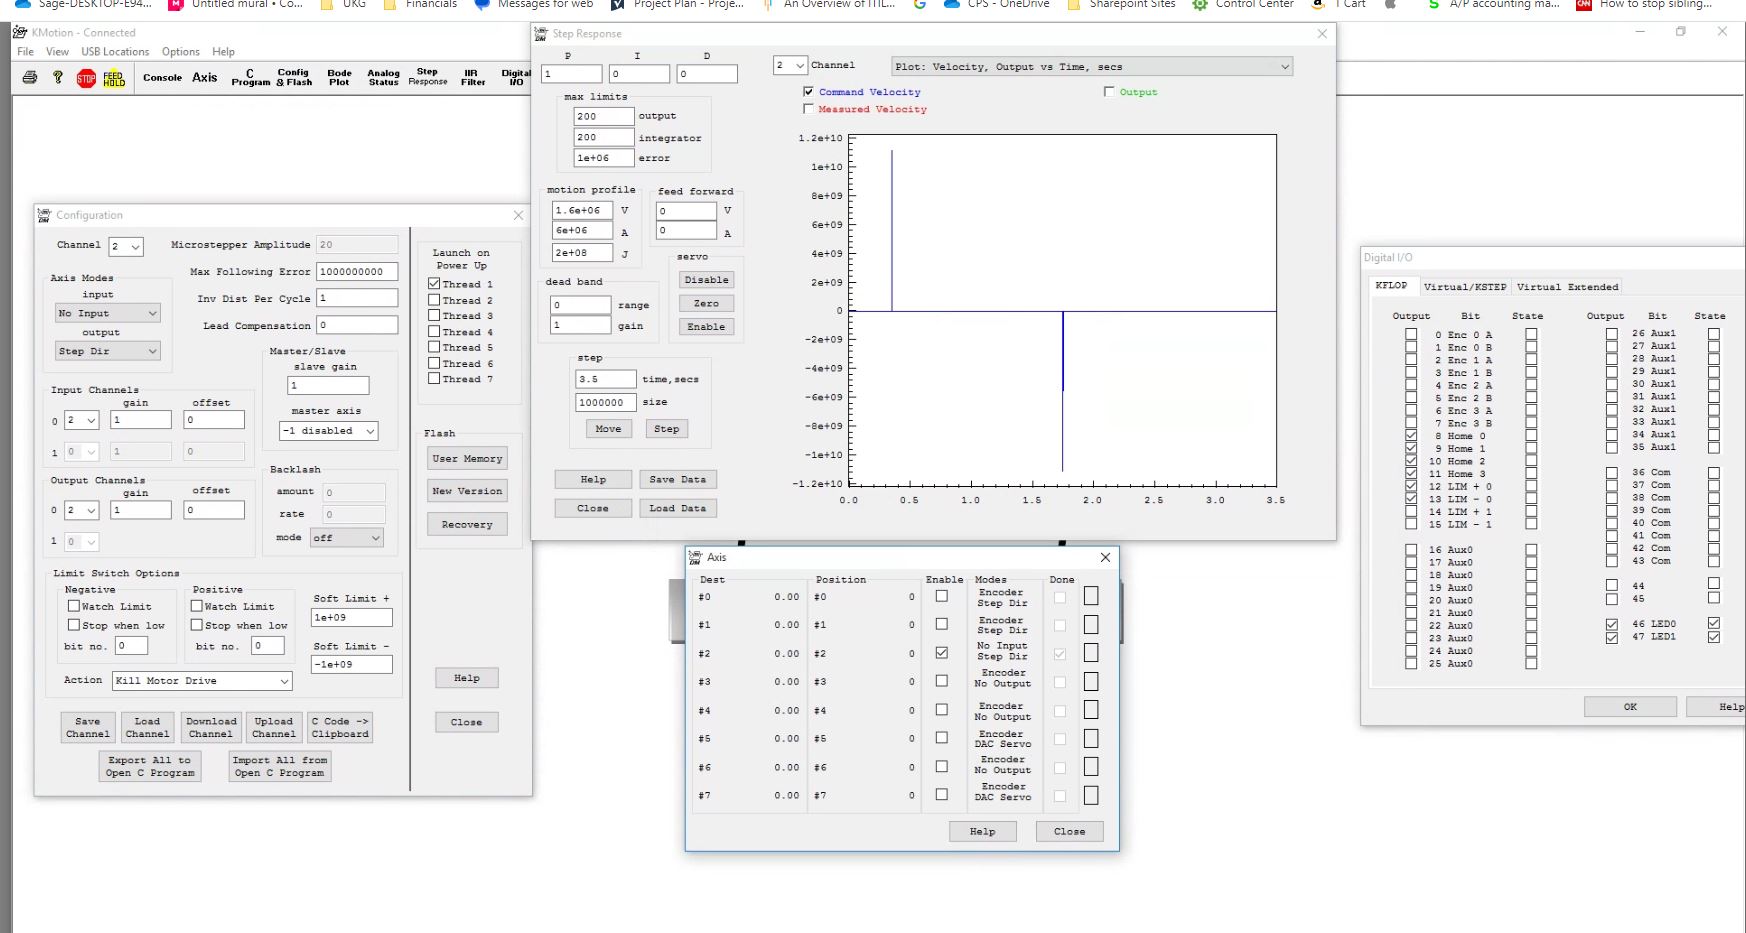Switch to the Virtual/KSTEP tab
The image size is (1746, 933).
1464,287
